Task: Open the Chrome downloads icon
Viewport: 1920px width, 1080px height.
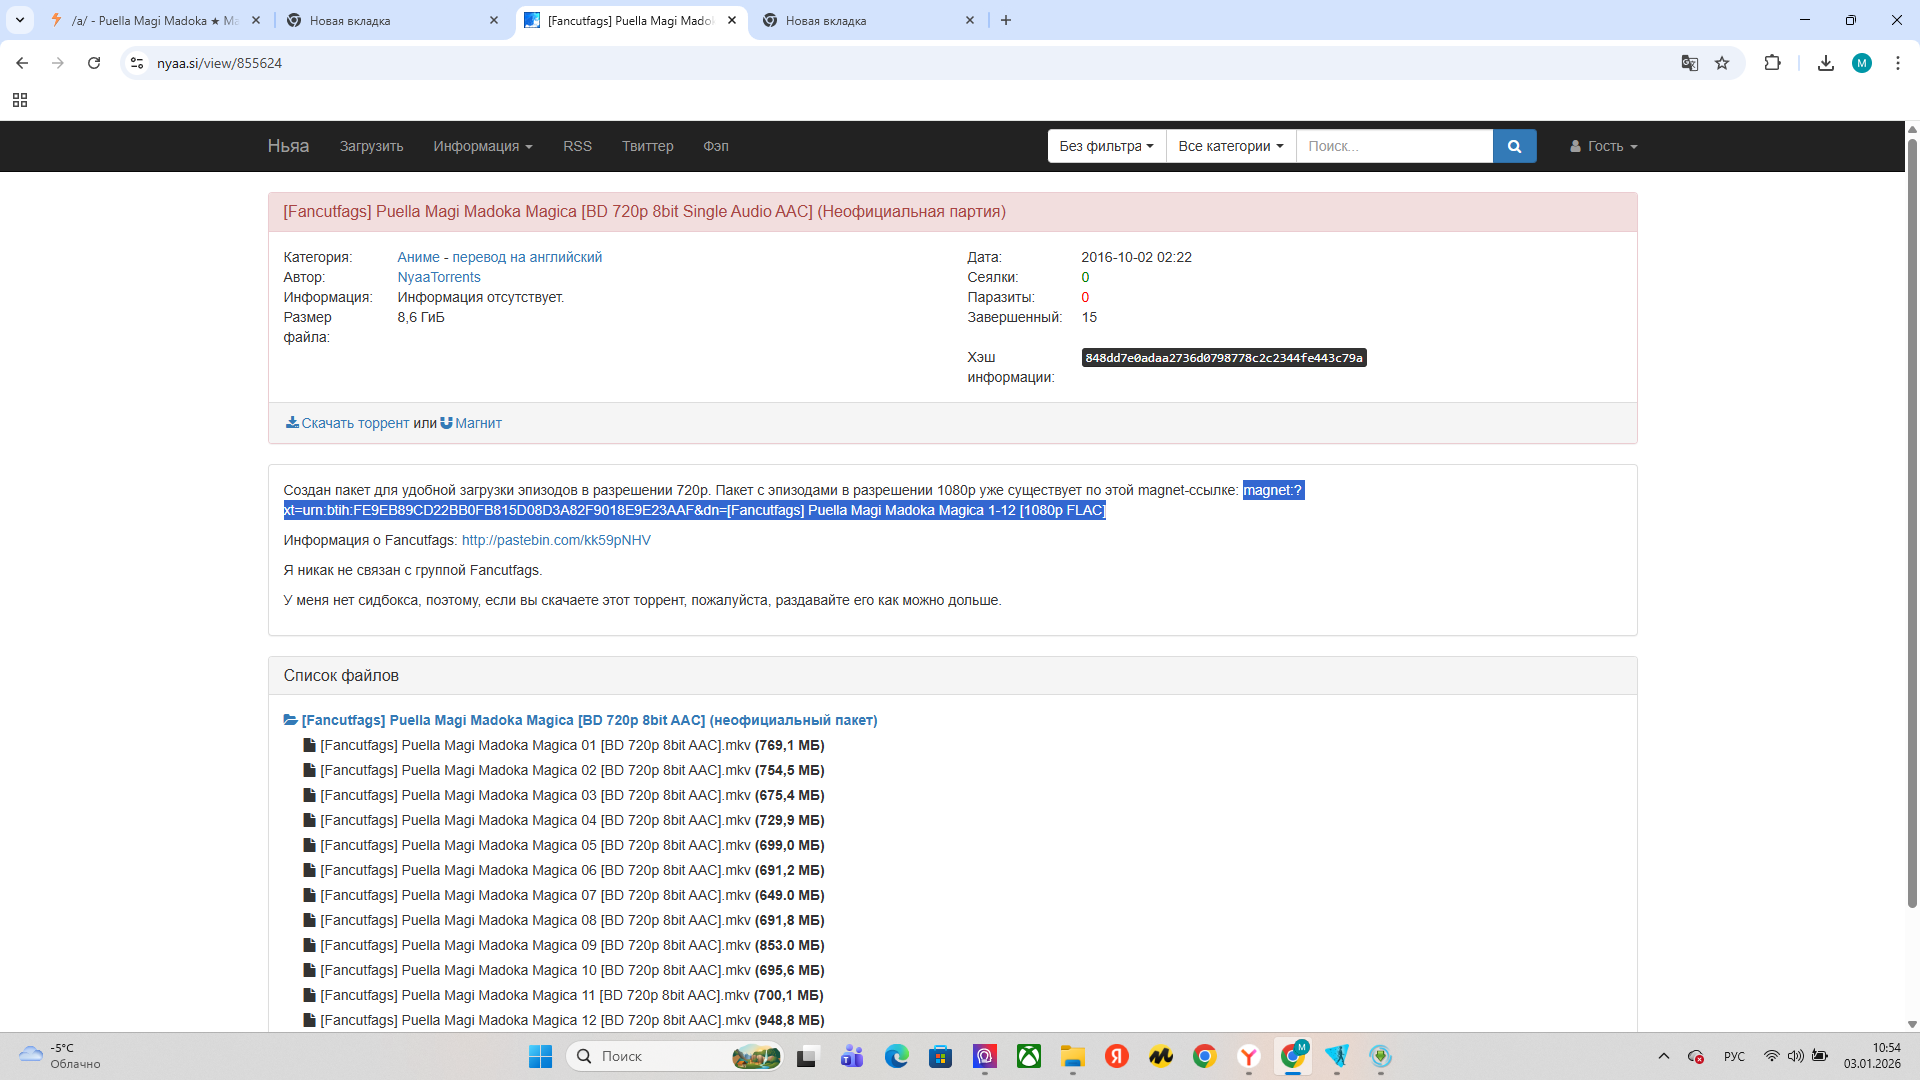Action: (1826, 63)
